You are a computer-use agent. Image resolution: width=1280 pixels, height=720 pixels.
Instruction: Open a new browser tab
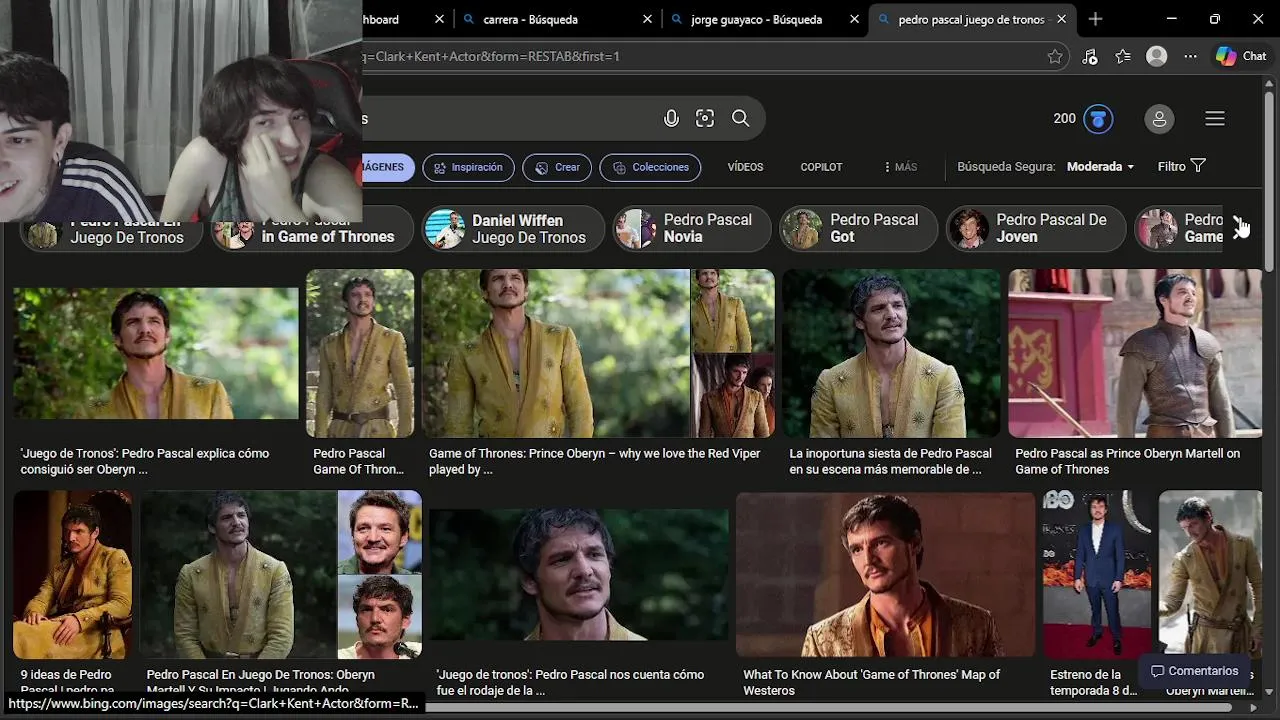point(1095,19)
